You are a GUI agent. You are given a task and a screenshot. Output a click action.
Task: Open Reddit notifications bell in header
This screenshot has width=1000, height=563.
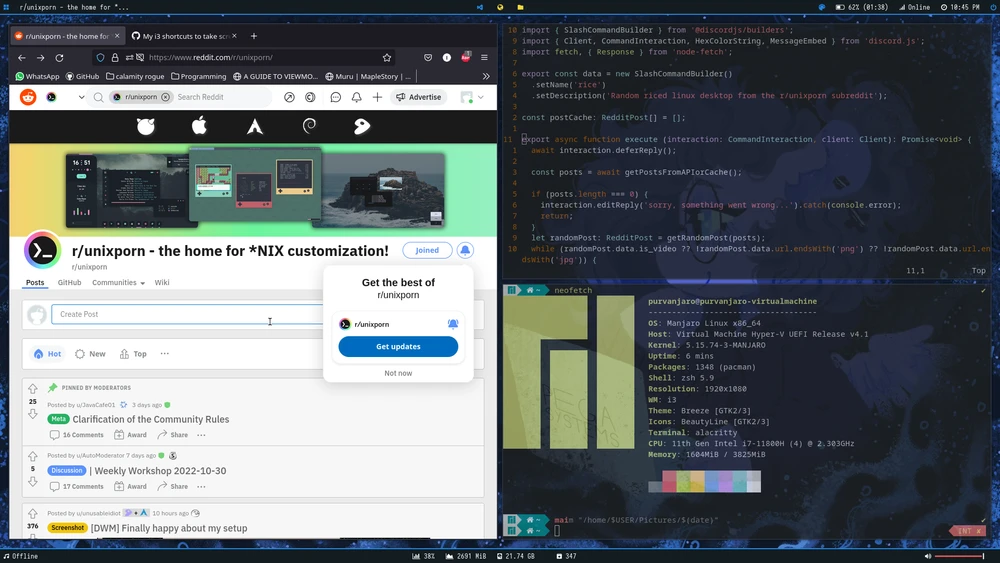click(x=356, y=97)
